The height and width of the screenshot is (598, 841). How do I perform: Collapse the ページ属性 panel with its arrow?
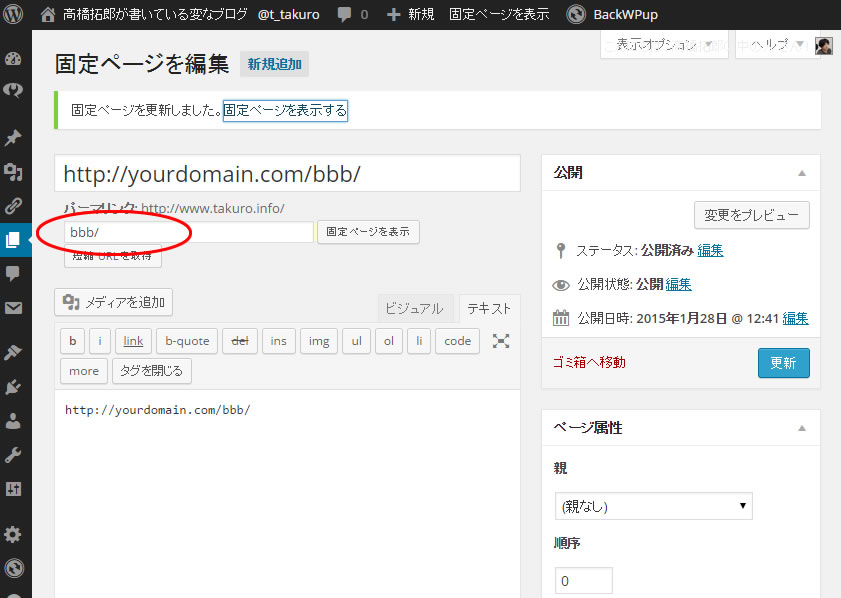(801, 428)
